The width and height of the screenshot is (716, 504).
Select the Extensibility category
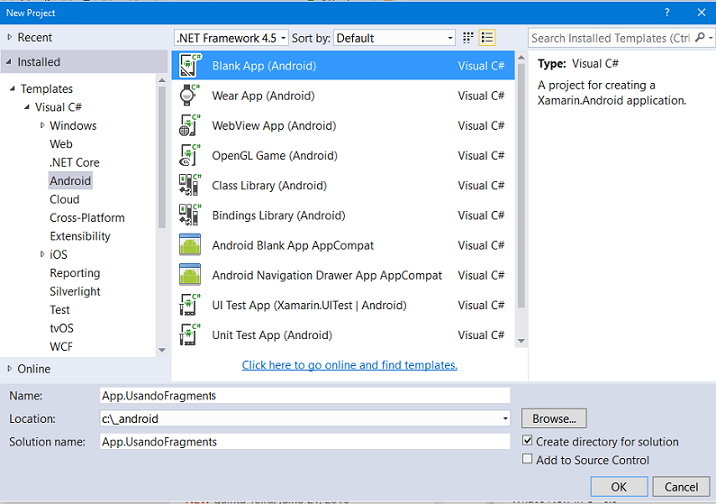(x=80, y=236)
